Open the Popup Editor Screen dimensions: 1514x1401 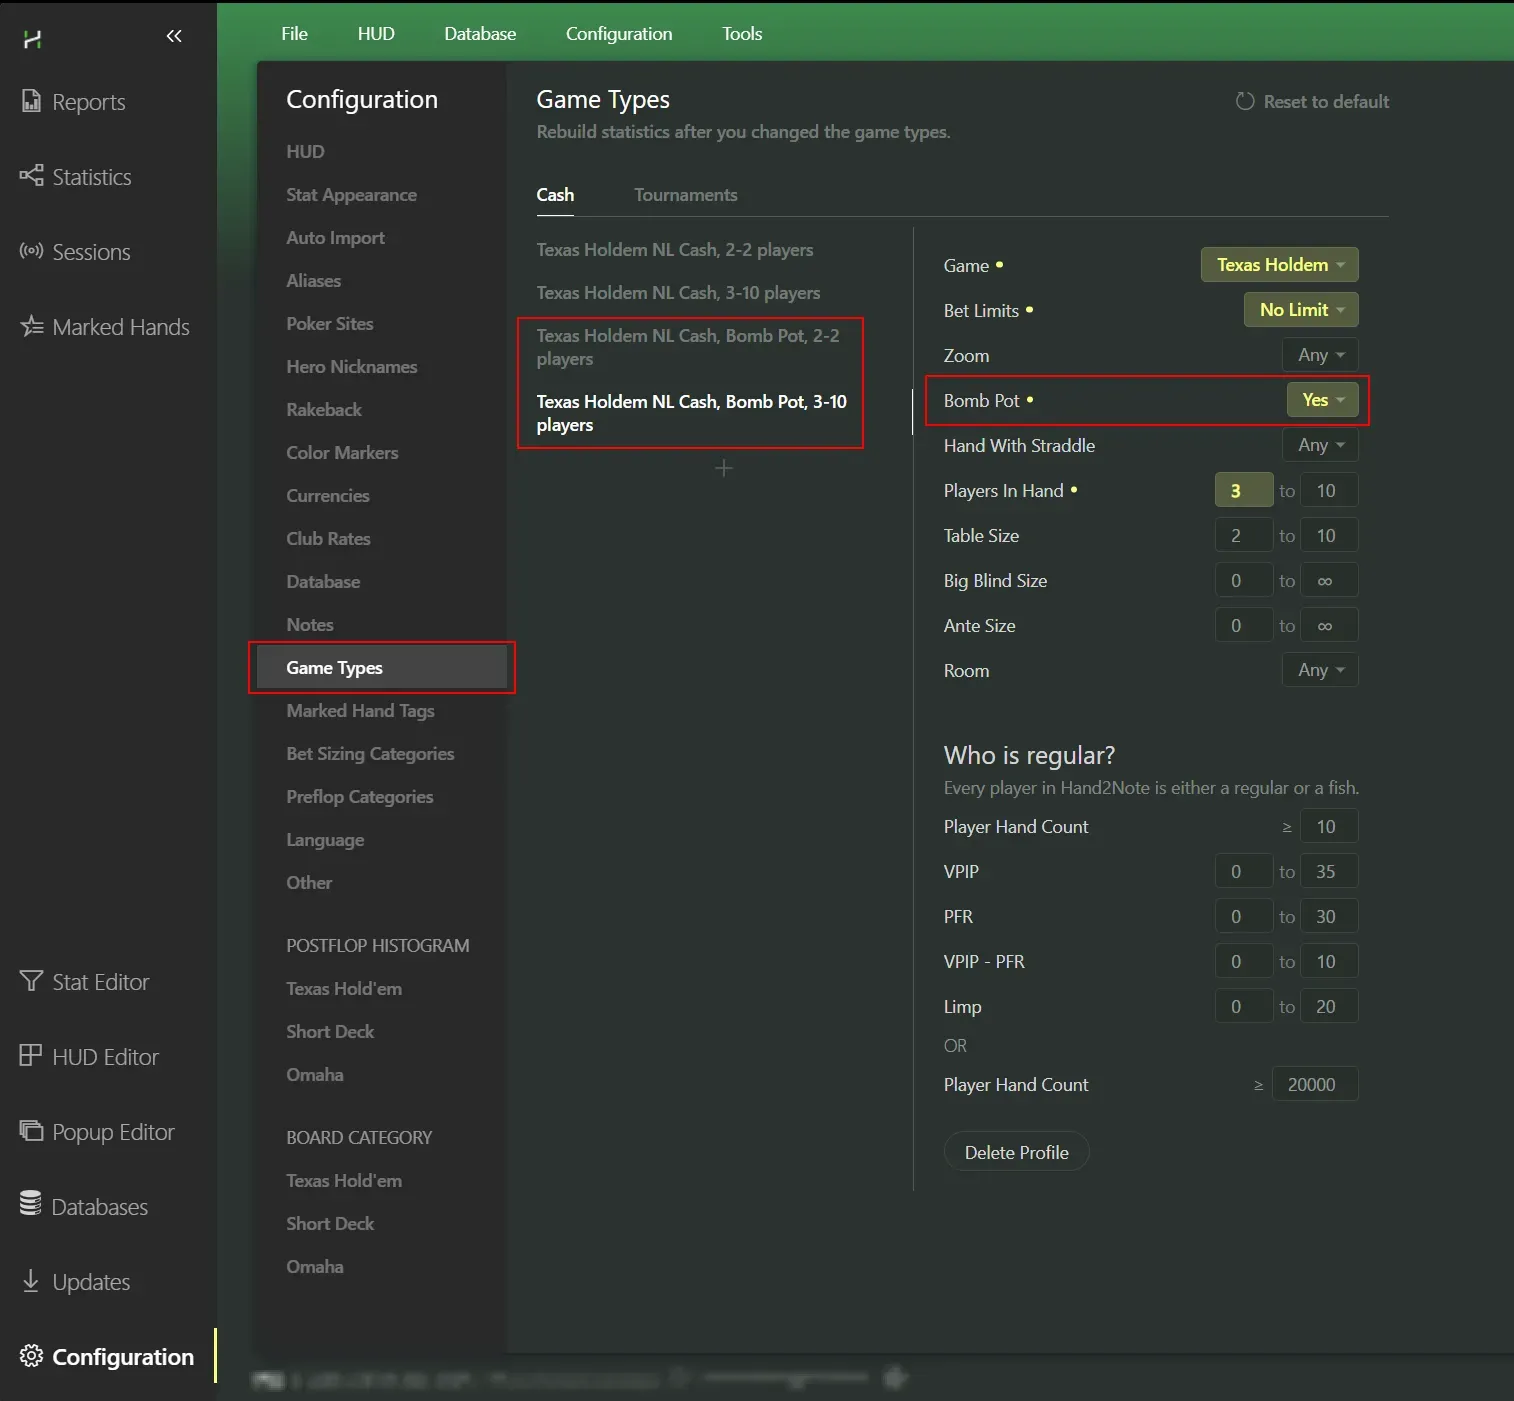(113, 1132)
